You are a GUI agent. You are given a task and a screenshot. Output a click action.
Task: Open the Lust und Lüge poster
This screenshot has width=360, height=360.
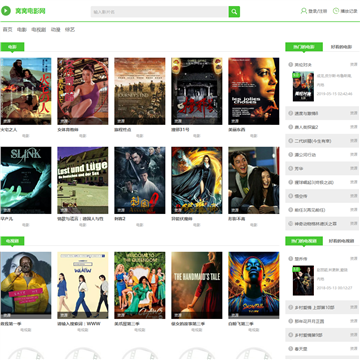point(83,180)
